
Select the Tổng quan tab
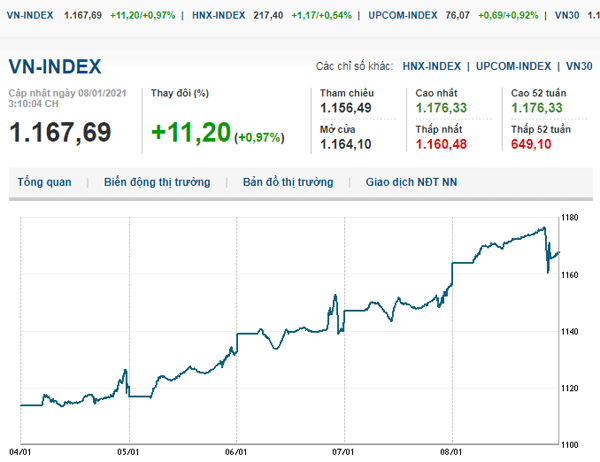tap(45, 183)
